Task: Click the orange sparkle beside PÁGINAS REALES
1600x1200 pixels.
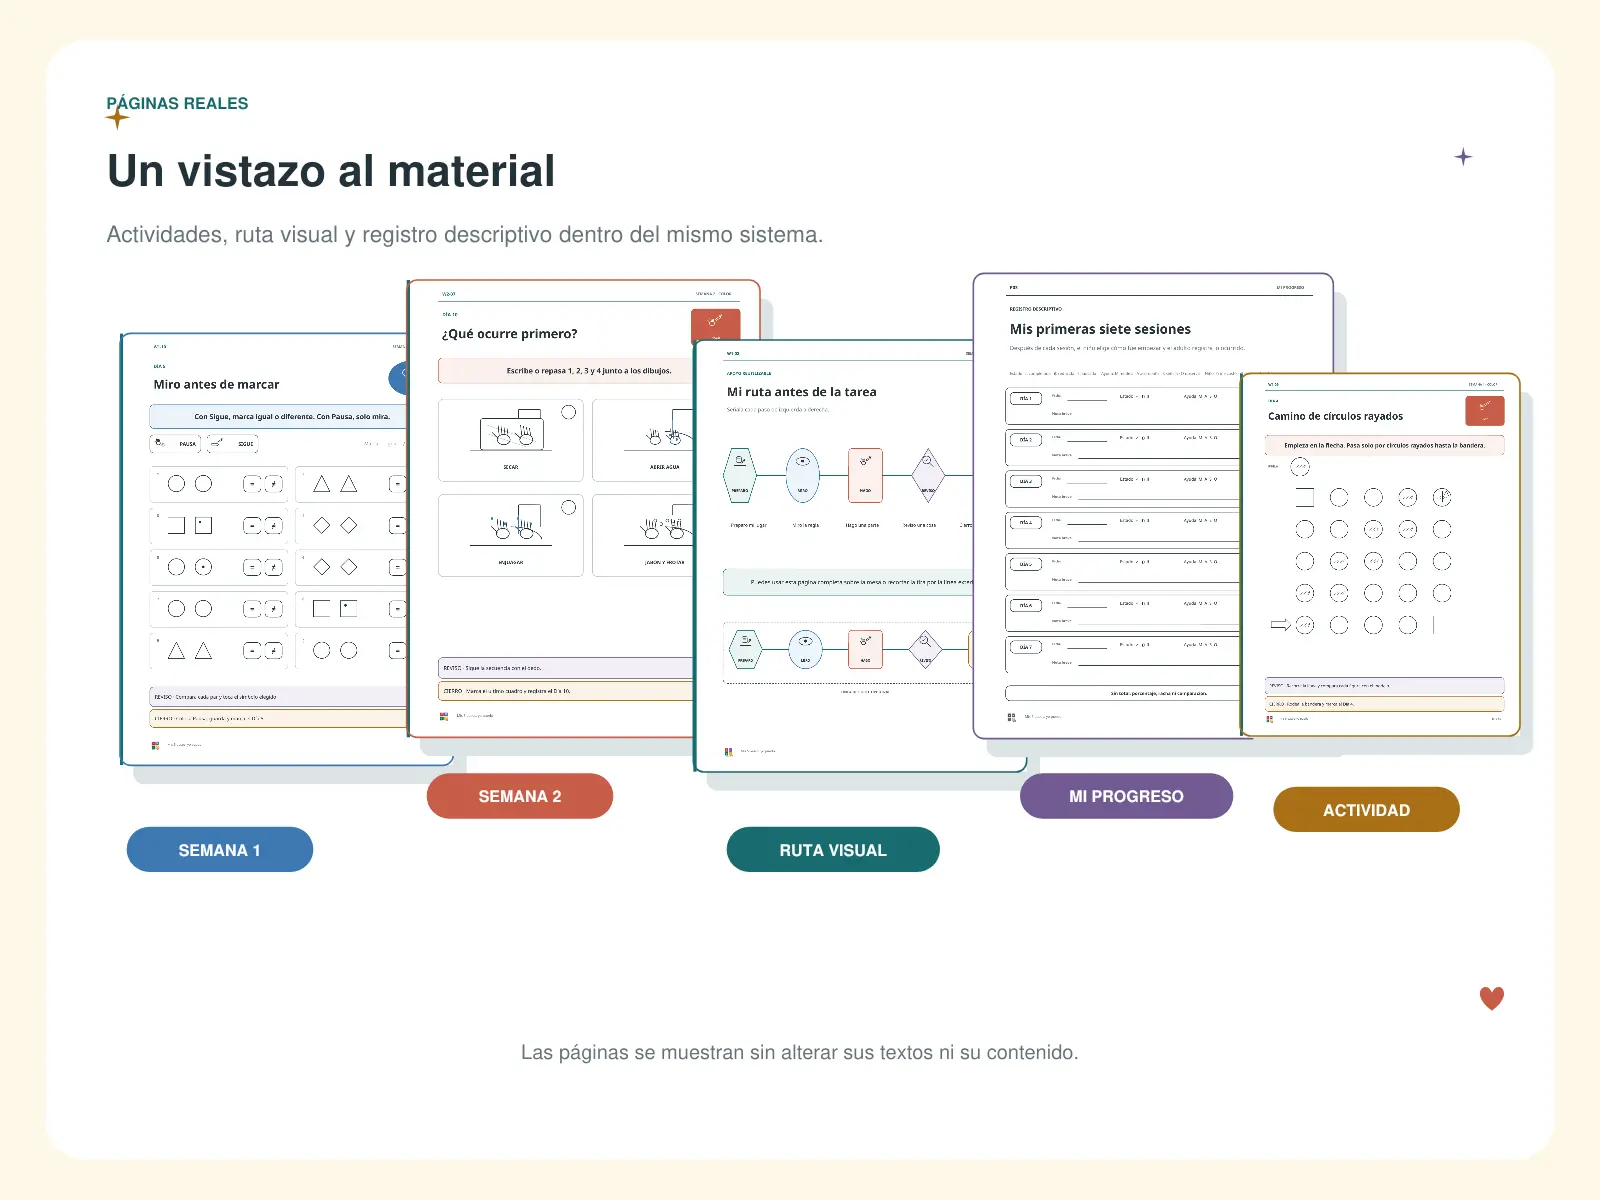Action: 117,118
